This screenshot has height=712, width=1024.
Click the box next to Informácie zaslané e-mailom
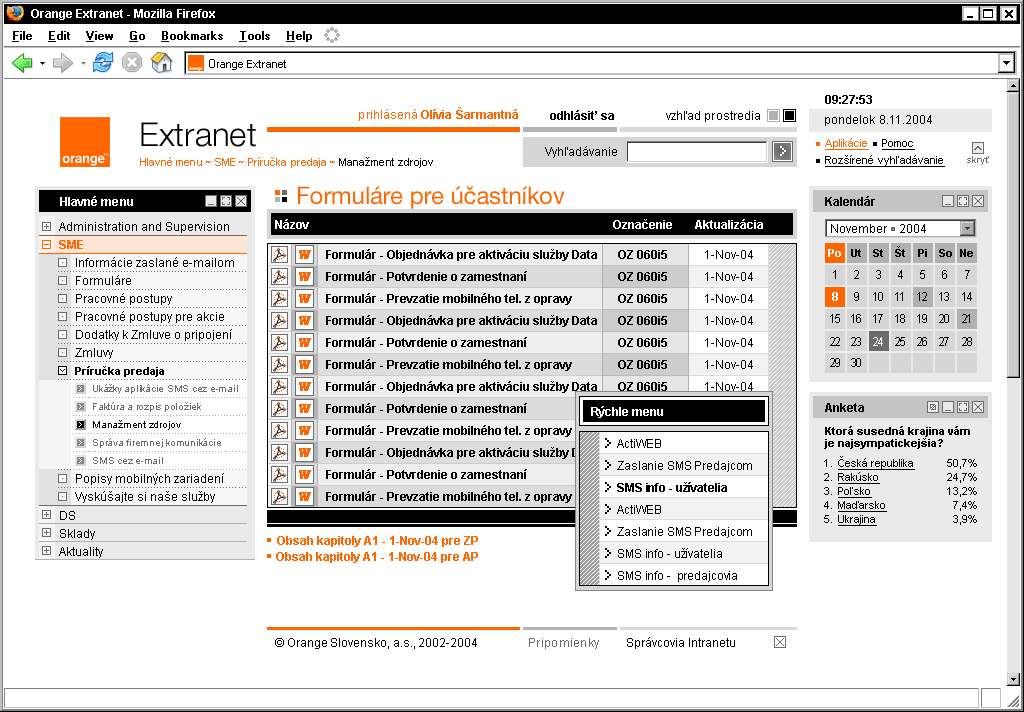(x=63, y=263)
